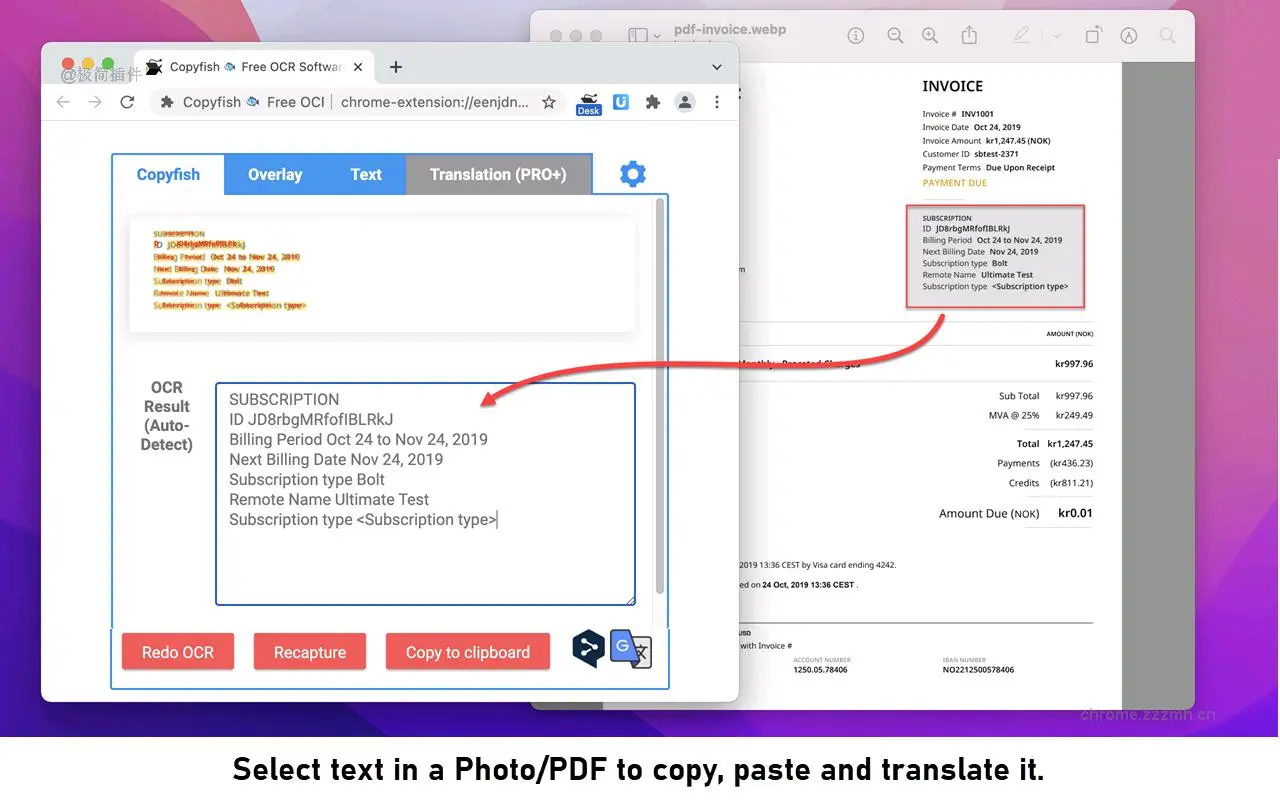Click the Share icon in Preview toolbar

tap(968, 35)
